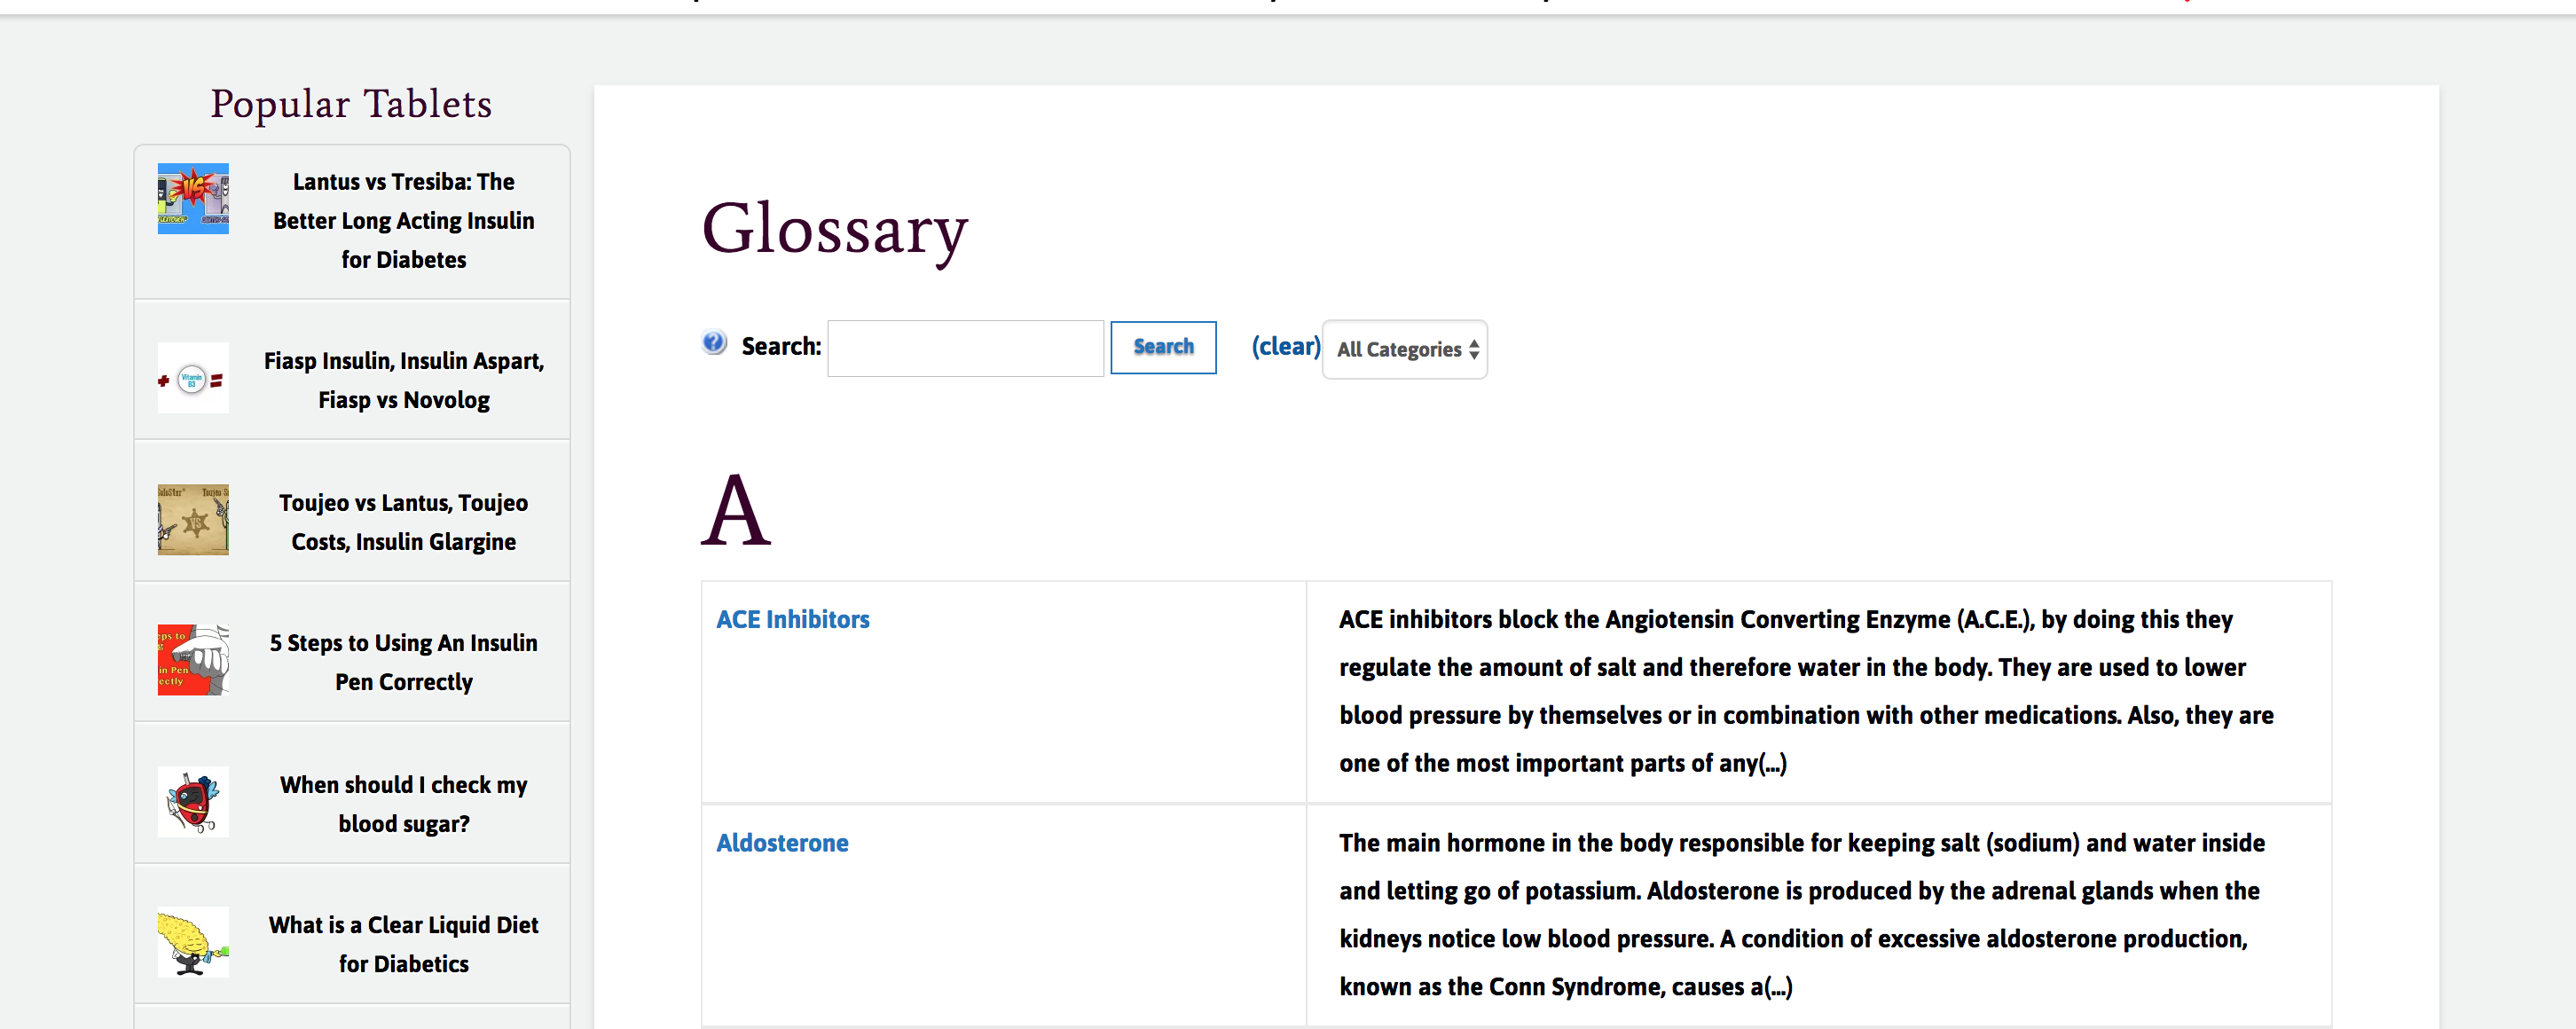The width and height of the screenshot is (2576, 1029).
Task: Click the ACE Inhibitors description text
Action: tap(1805, 691)
